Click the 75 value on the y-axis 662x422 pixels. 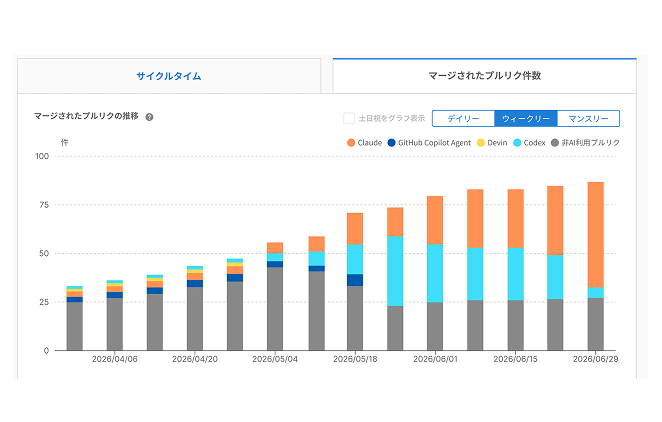pos(44,205)
